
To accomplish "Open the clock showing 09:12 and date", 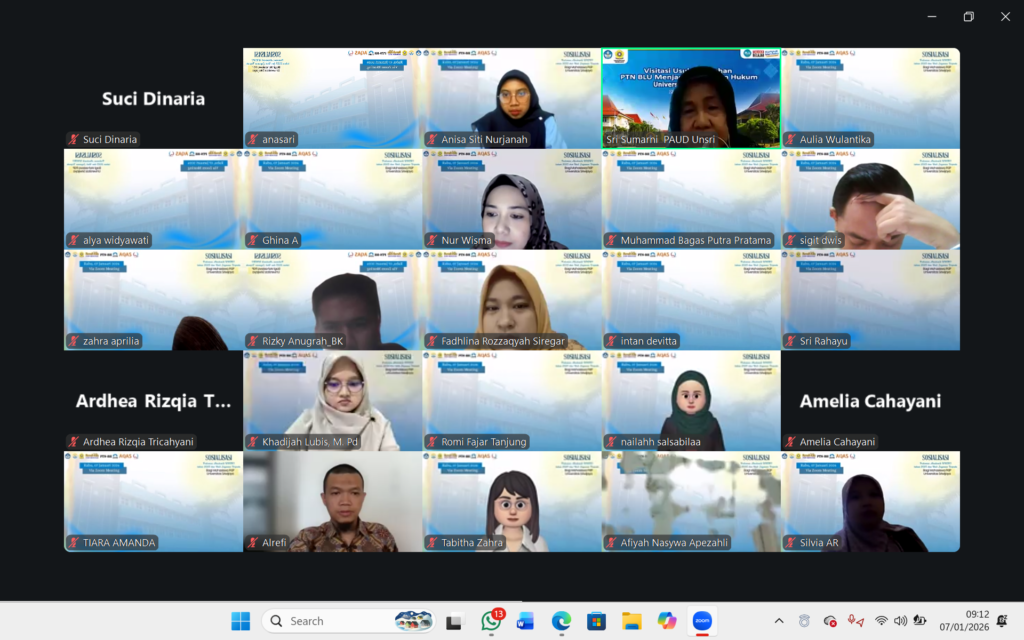I will tap(960, 621).
